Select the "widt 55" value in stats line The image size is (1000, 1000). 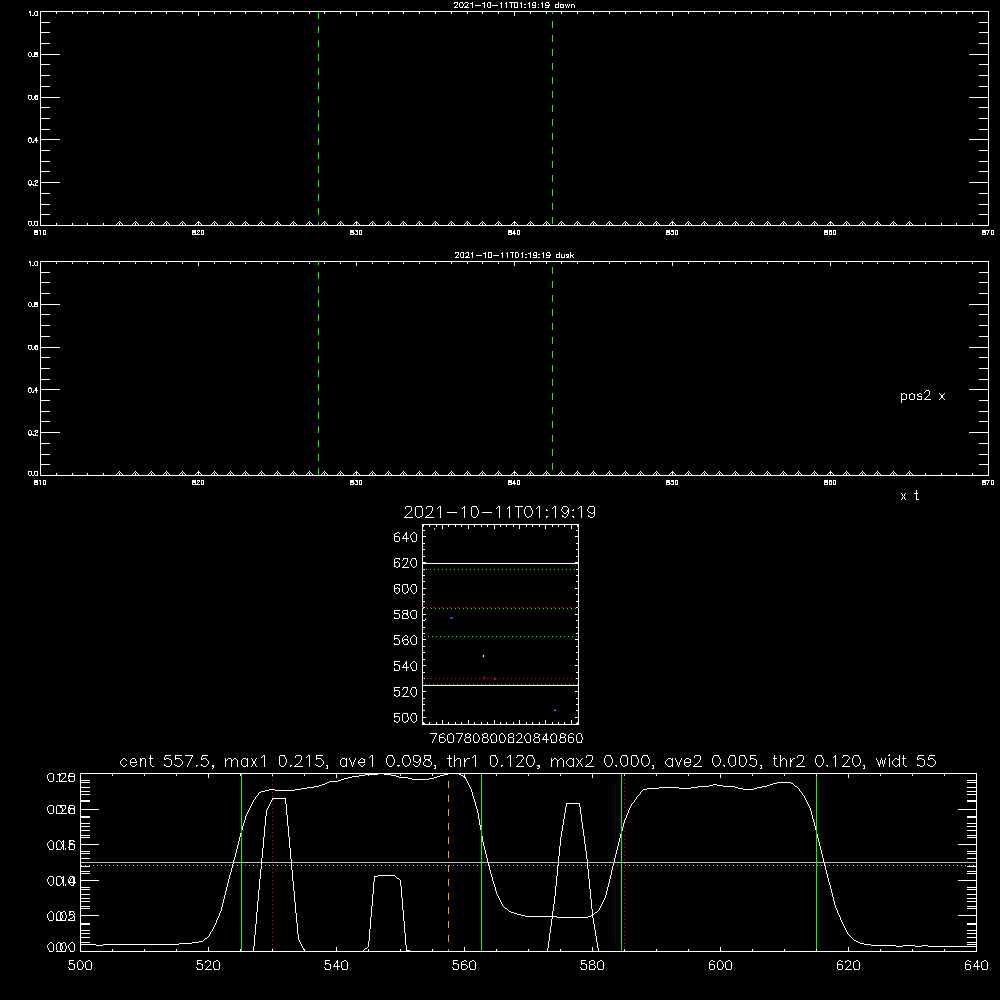coord(906,761)
